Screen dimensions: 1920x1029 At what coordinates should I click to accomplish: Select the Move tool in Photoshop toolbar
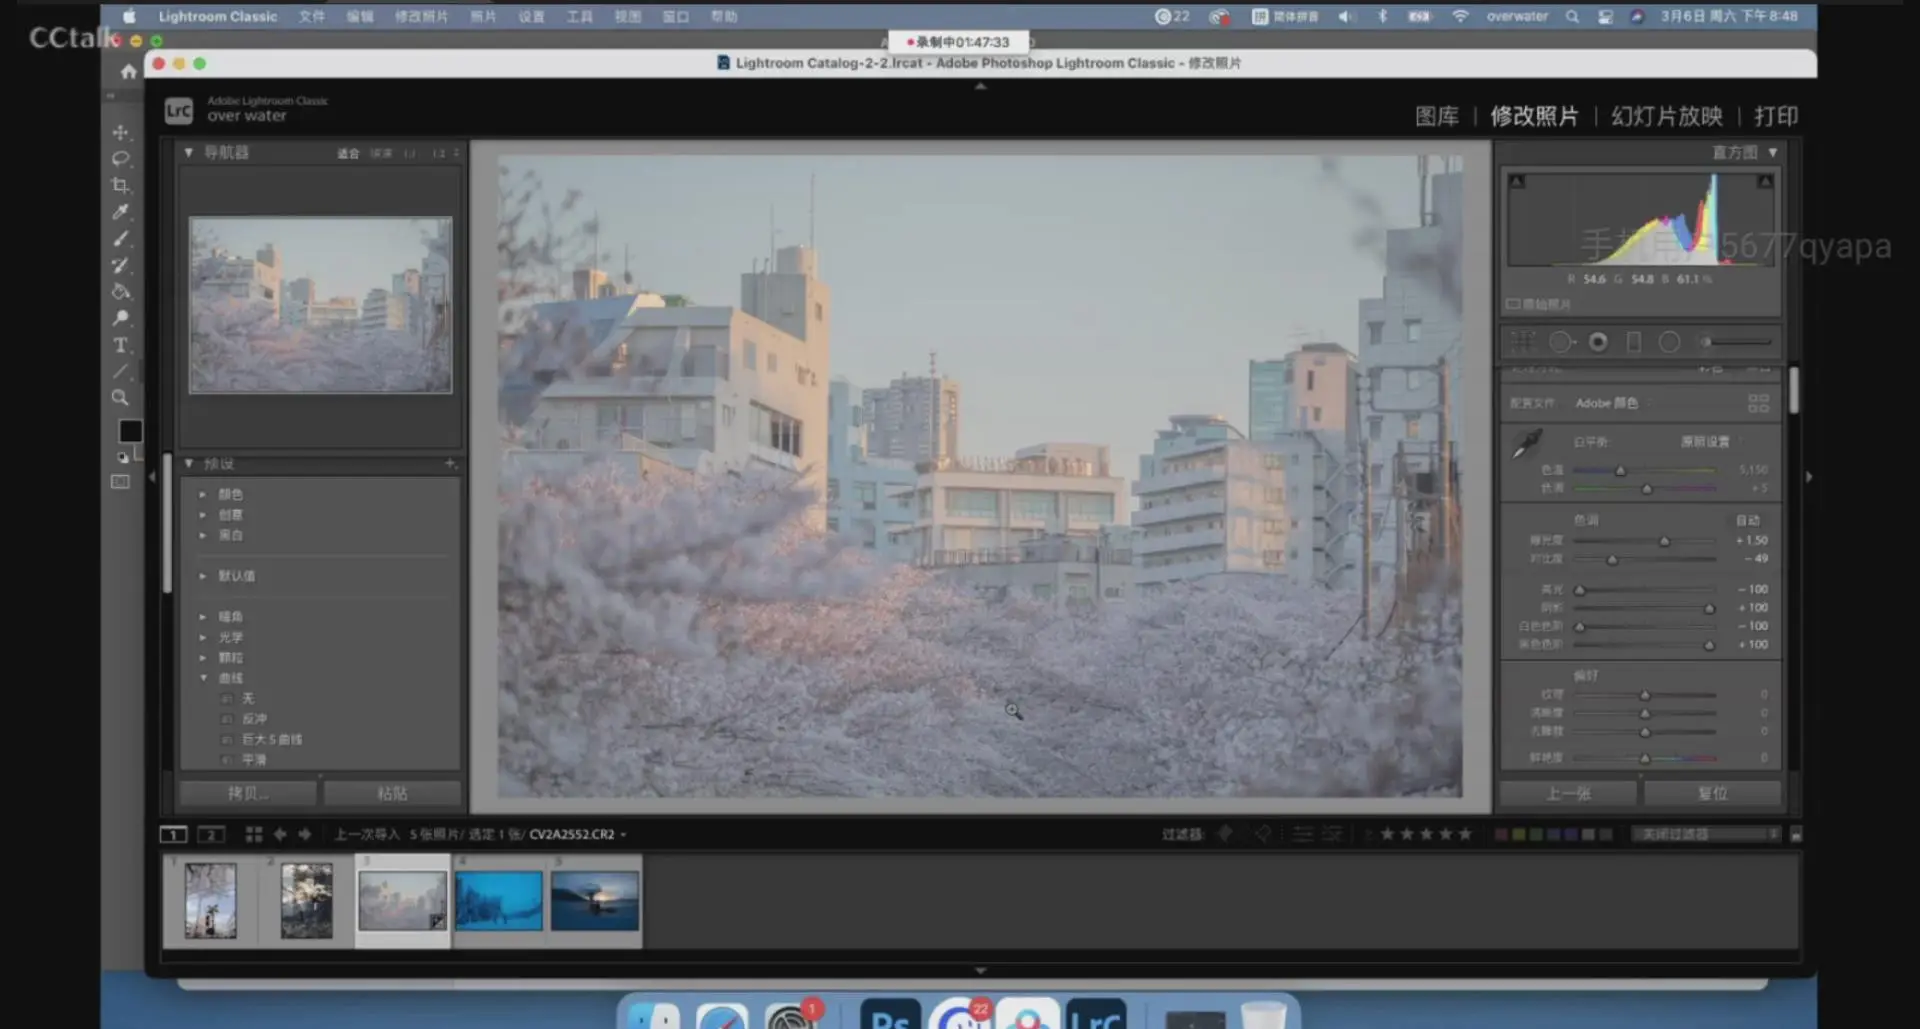pos(121,132)
